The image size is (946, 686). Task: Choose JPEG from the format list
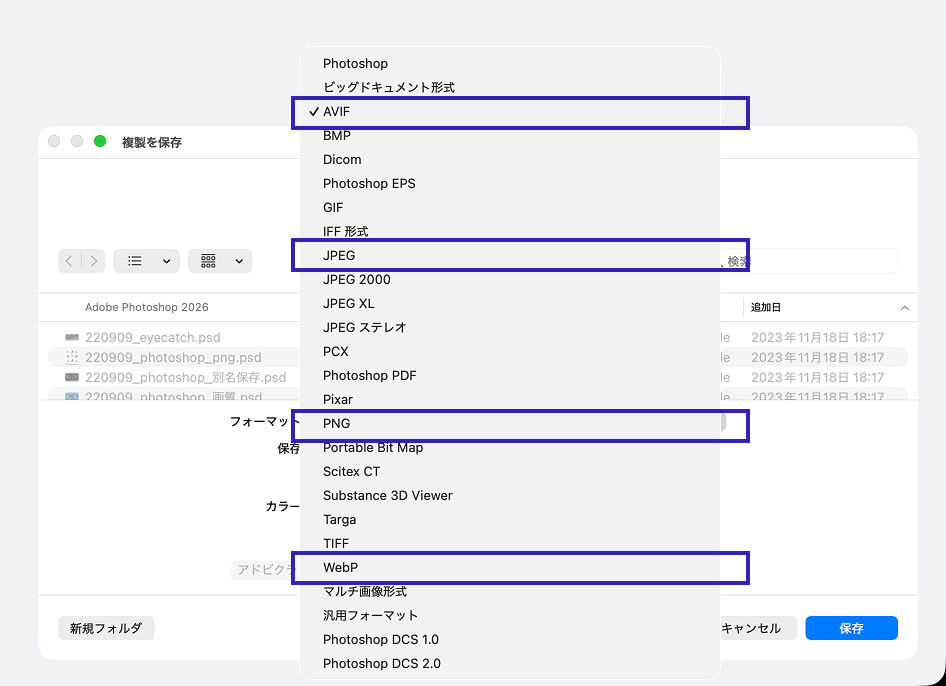339,256
